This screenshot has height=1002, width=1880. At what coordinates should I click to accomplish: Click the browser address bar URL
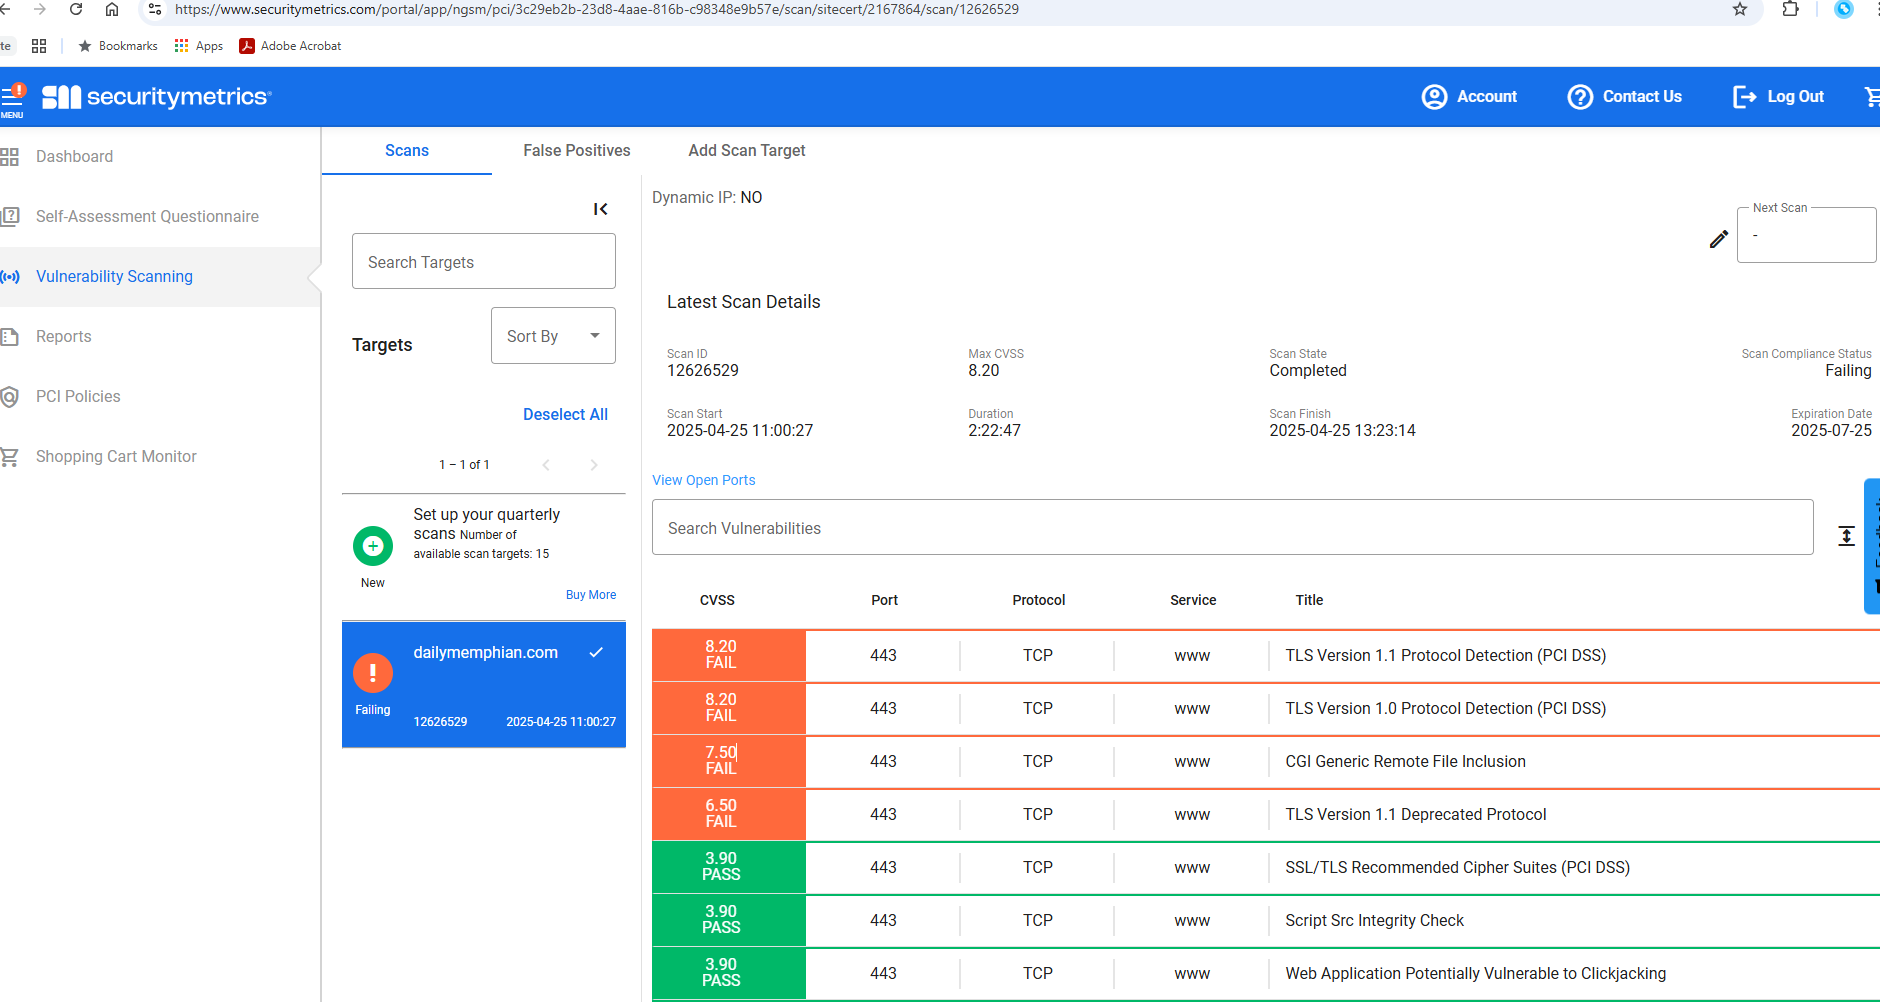tap(597, 9)
